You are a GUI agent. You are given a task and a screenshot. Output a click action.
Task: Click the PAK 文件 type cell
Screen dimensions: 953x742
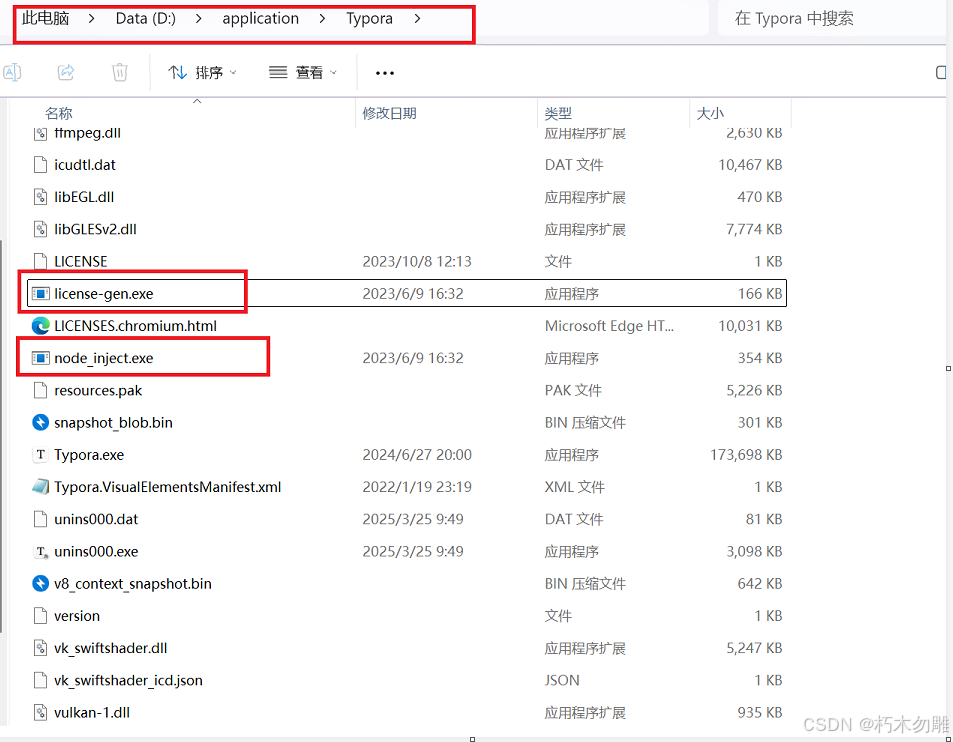pos(573,390)
